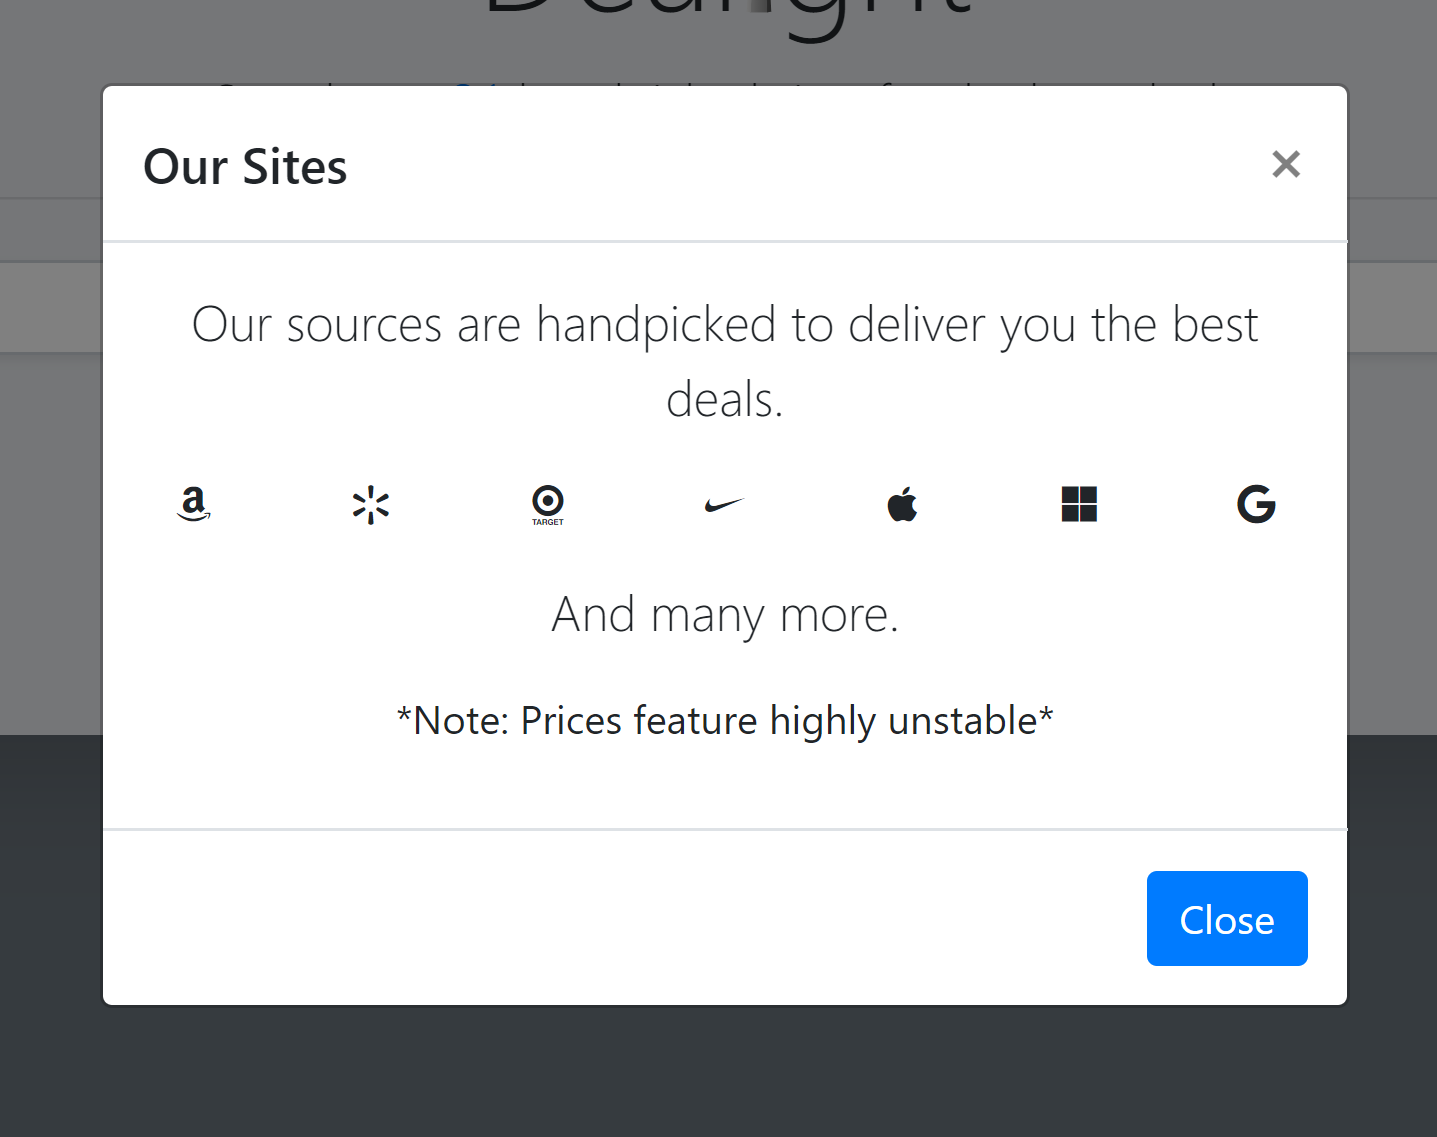Click the Apple logo icon
This screenshot has height=1137, width=1437.
[x=902, y=504]
